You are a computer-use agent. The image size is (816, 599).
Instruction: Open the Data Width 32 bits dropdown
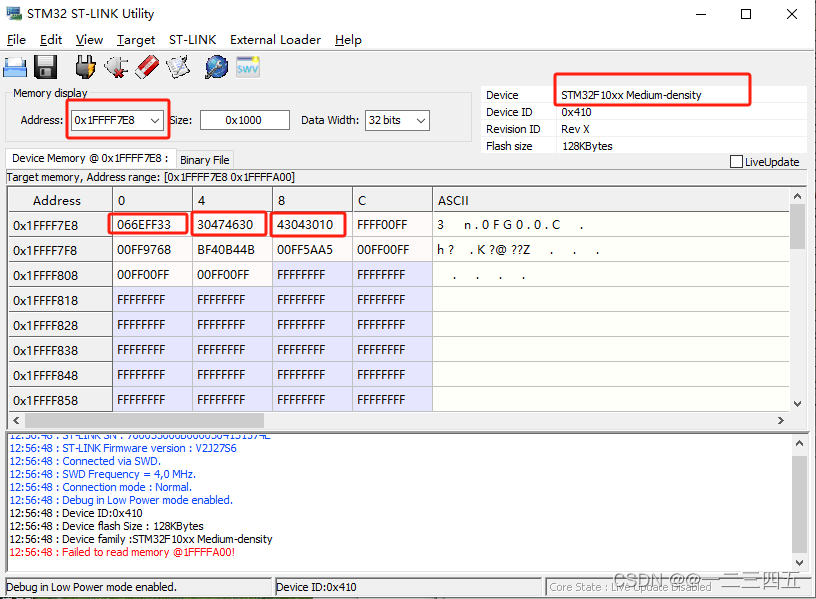pos(421,120)
